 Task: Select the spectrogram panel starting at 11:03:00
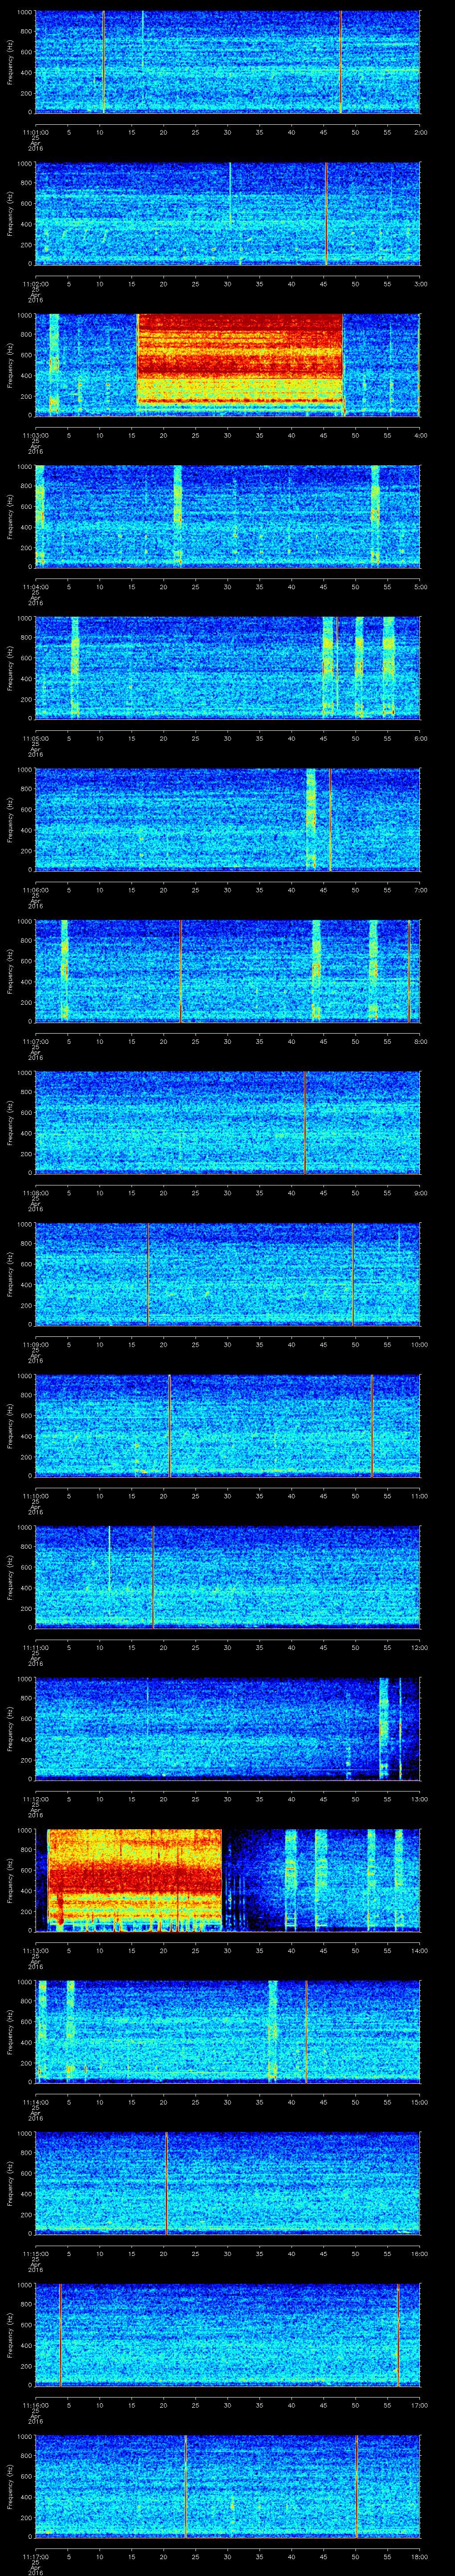228,365
